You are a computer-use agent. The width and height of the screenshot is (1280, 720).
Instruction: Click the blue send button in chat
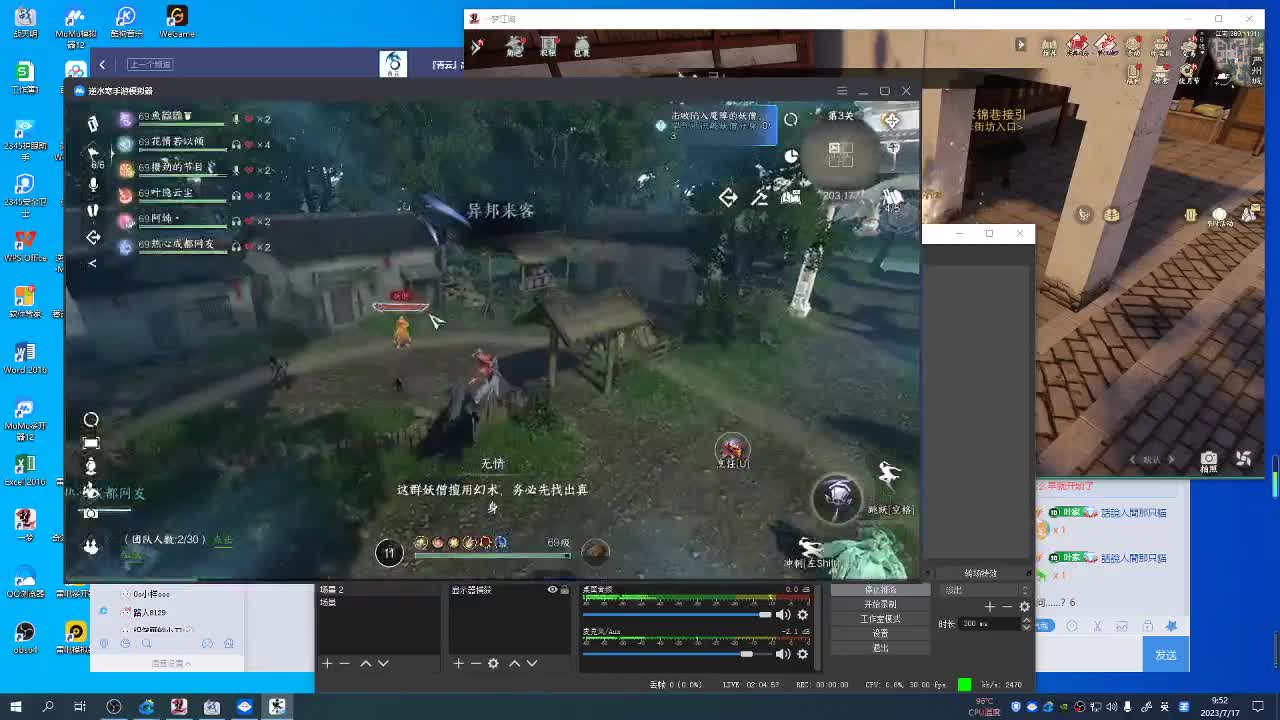tap(1166, 655)
